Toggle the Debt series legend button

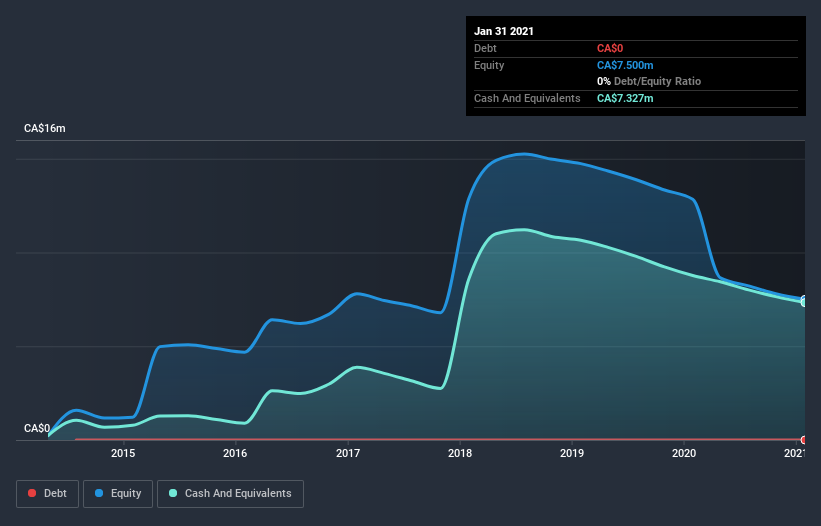click(x=48, y=494)
